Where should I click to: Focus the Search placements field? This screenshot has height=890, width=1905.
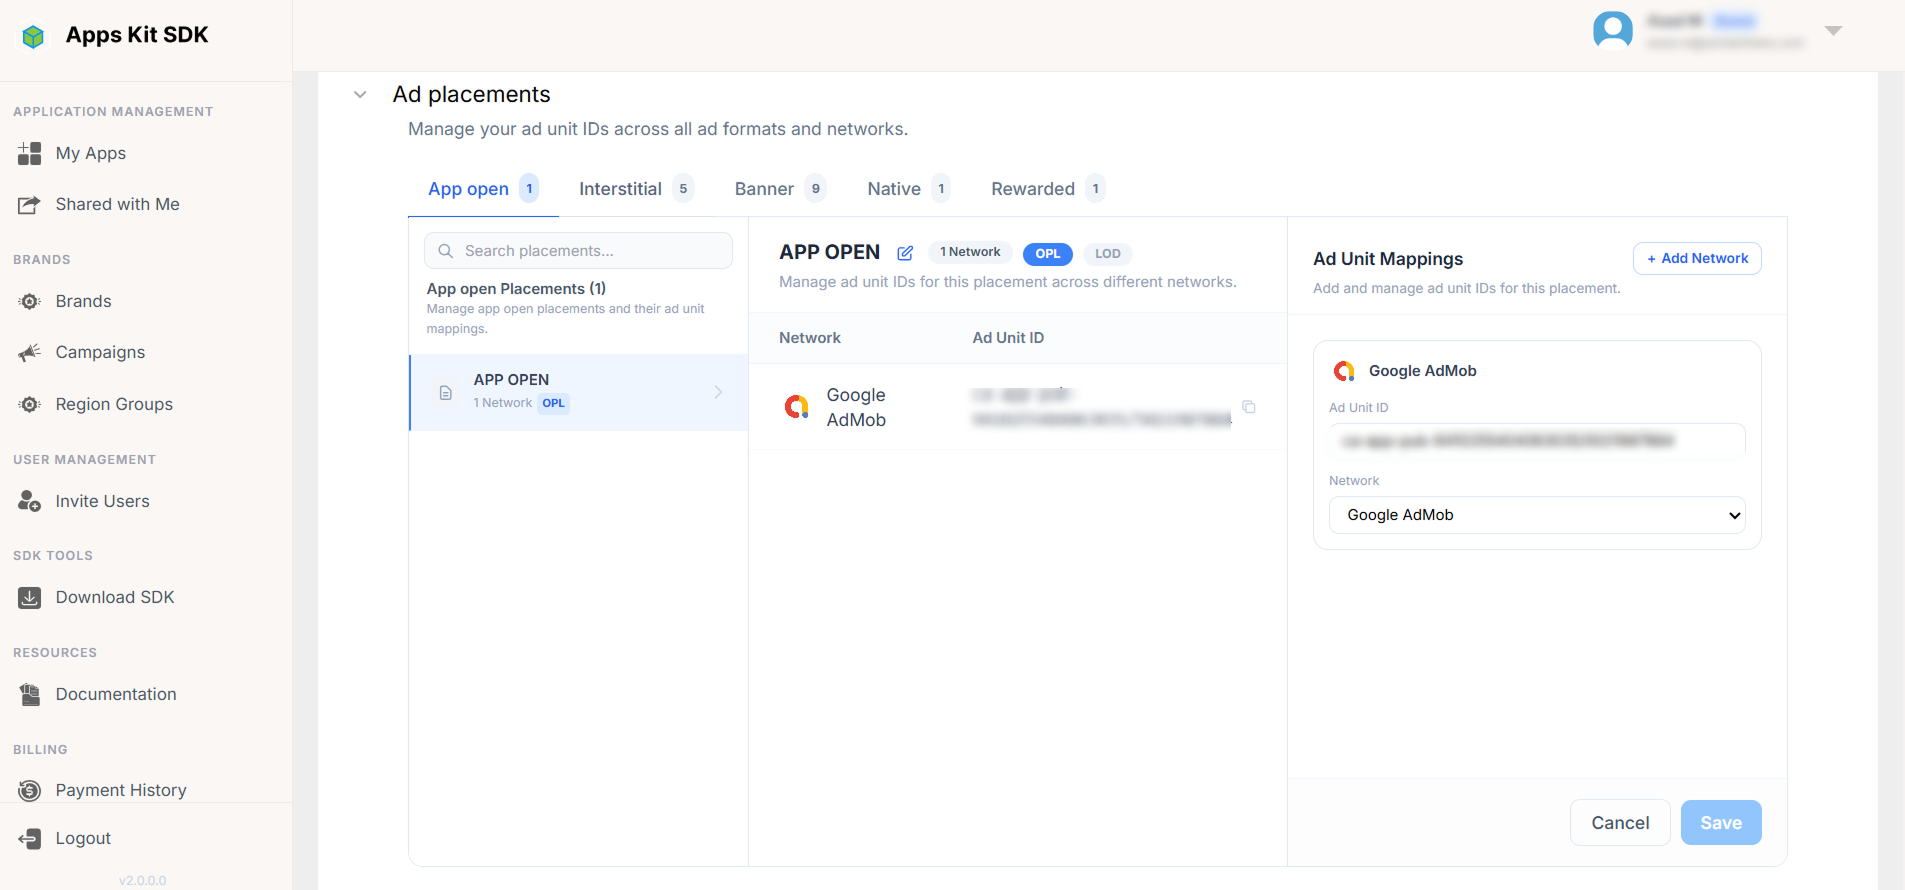click(x=578, y=251)
